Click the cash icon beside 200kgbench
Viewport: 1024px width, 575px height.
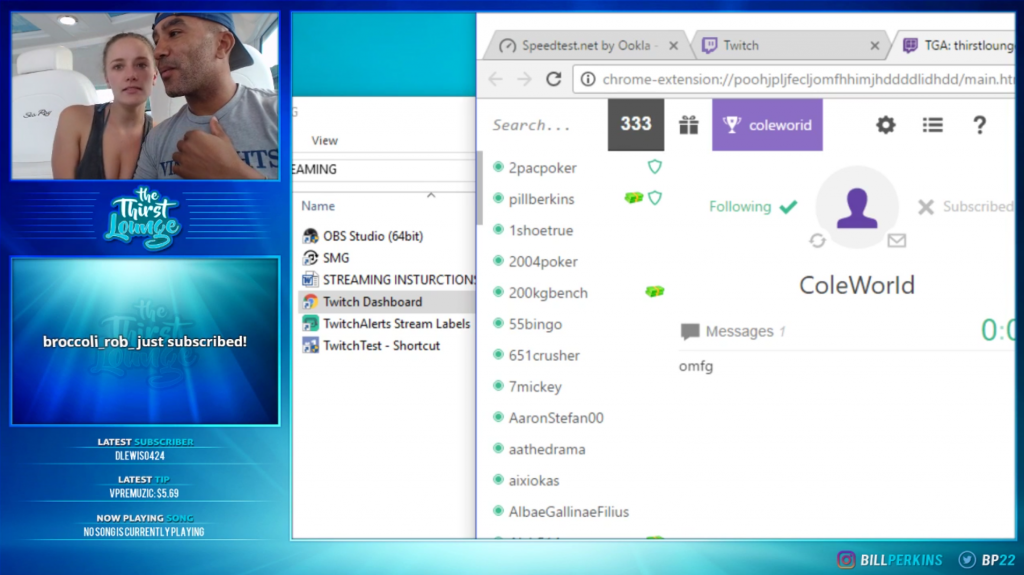tap(654, 292)
